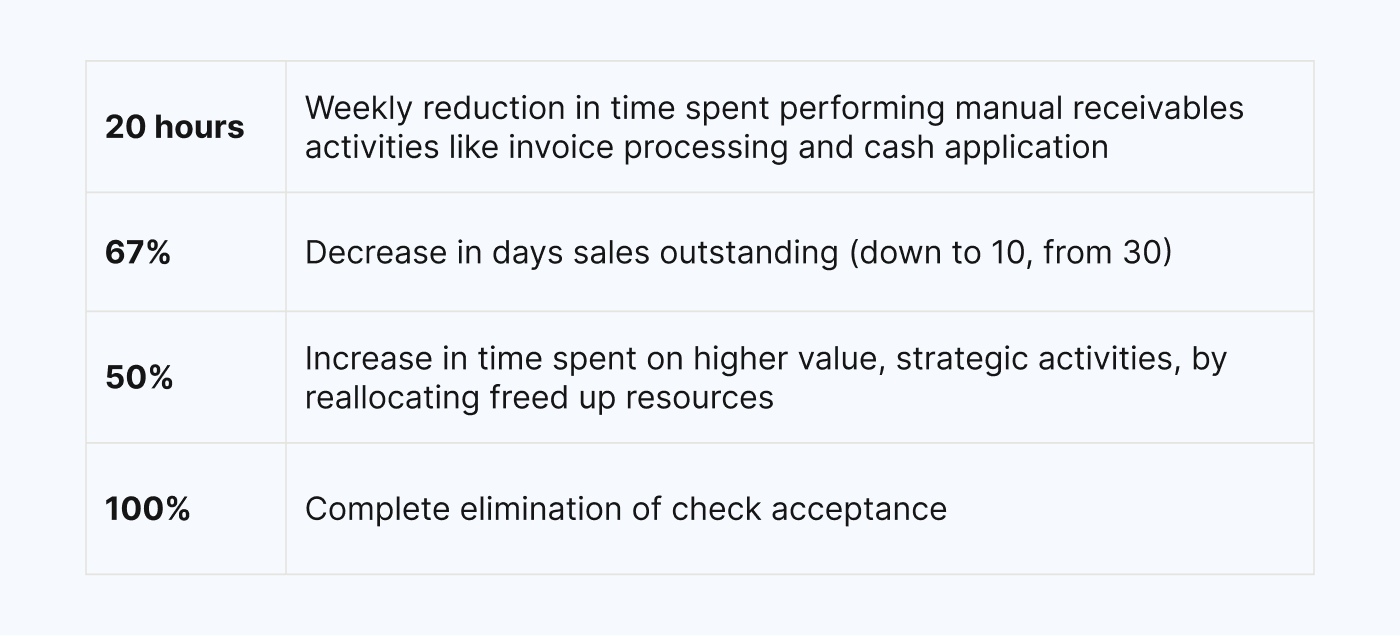Click the phrase "check acceptance"

point(809,509)
